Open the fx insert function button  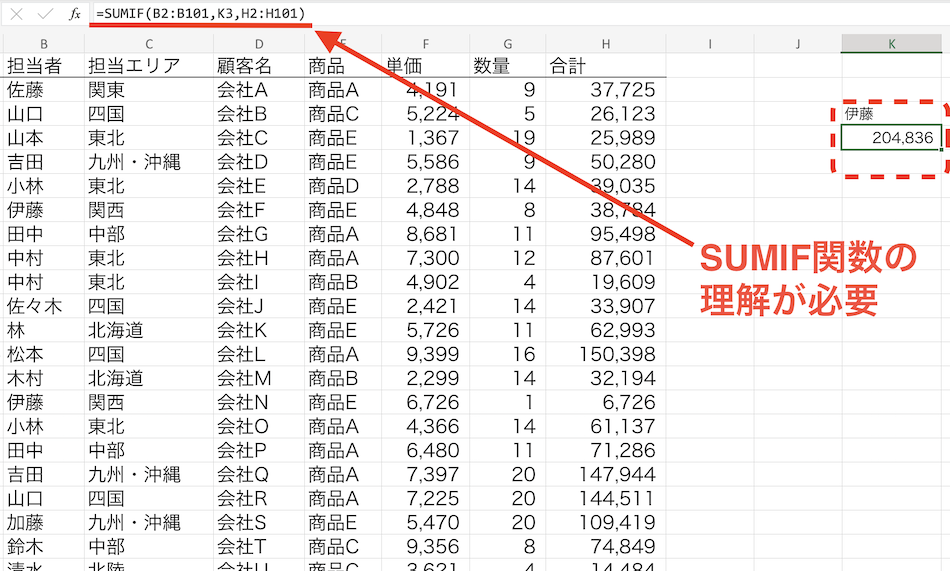point(75,14)
